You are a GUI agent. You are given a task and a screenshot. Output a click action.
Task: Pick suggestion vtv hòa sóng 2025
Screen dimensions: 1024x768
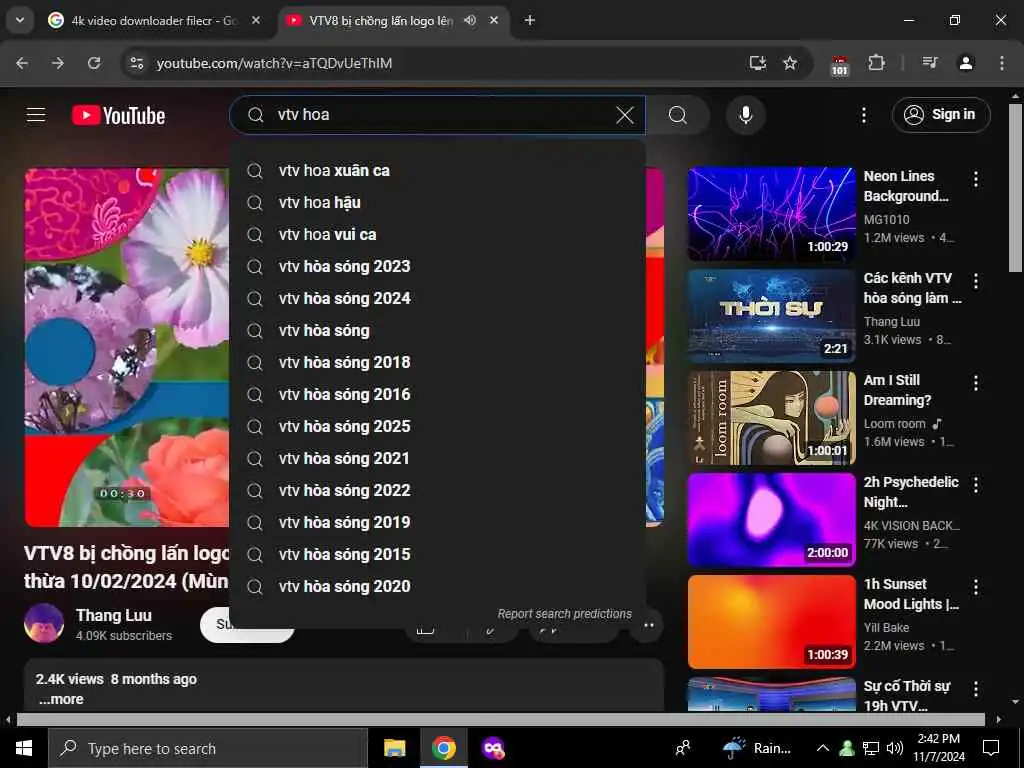(x=438, y=426)
